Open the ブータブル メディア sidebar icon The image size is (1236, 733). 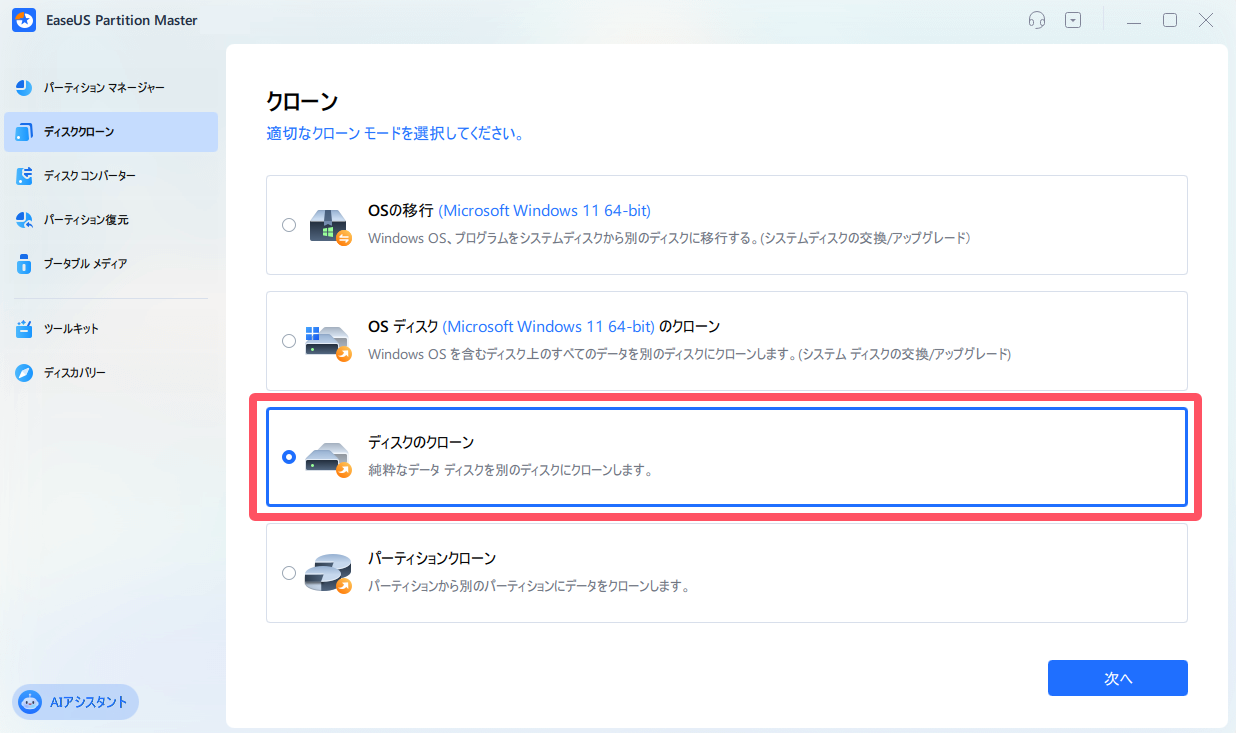pyautogui.click(x=23, y=263)
